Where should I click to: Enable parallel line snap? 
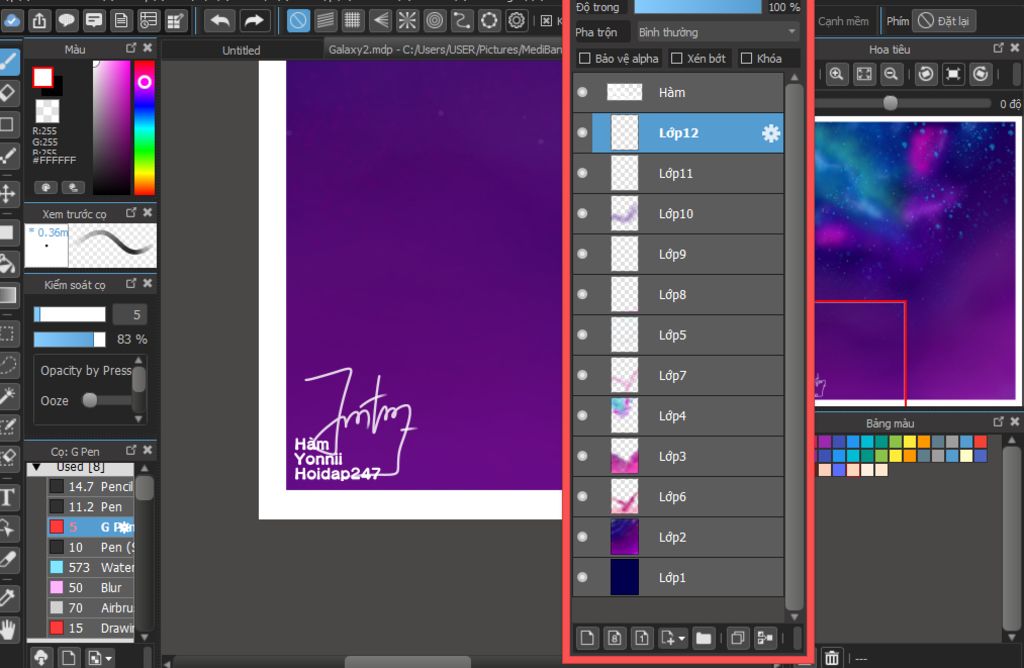point(325,21)
